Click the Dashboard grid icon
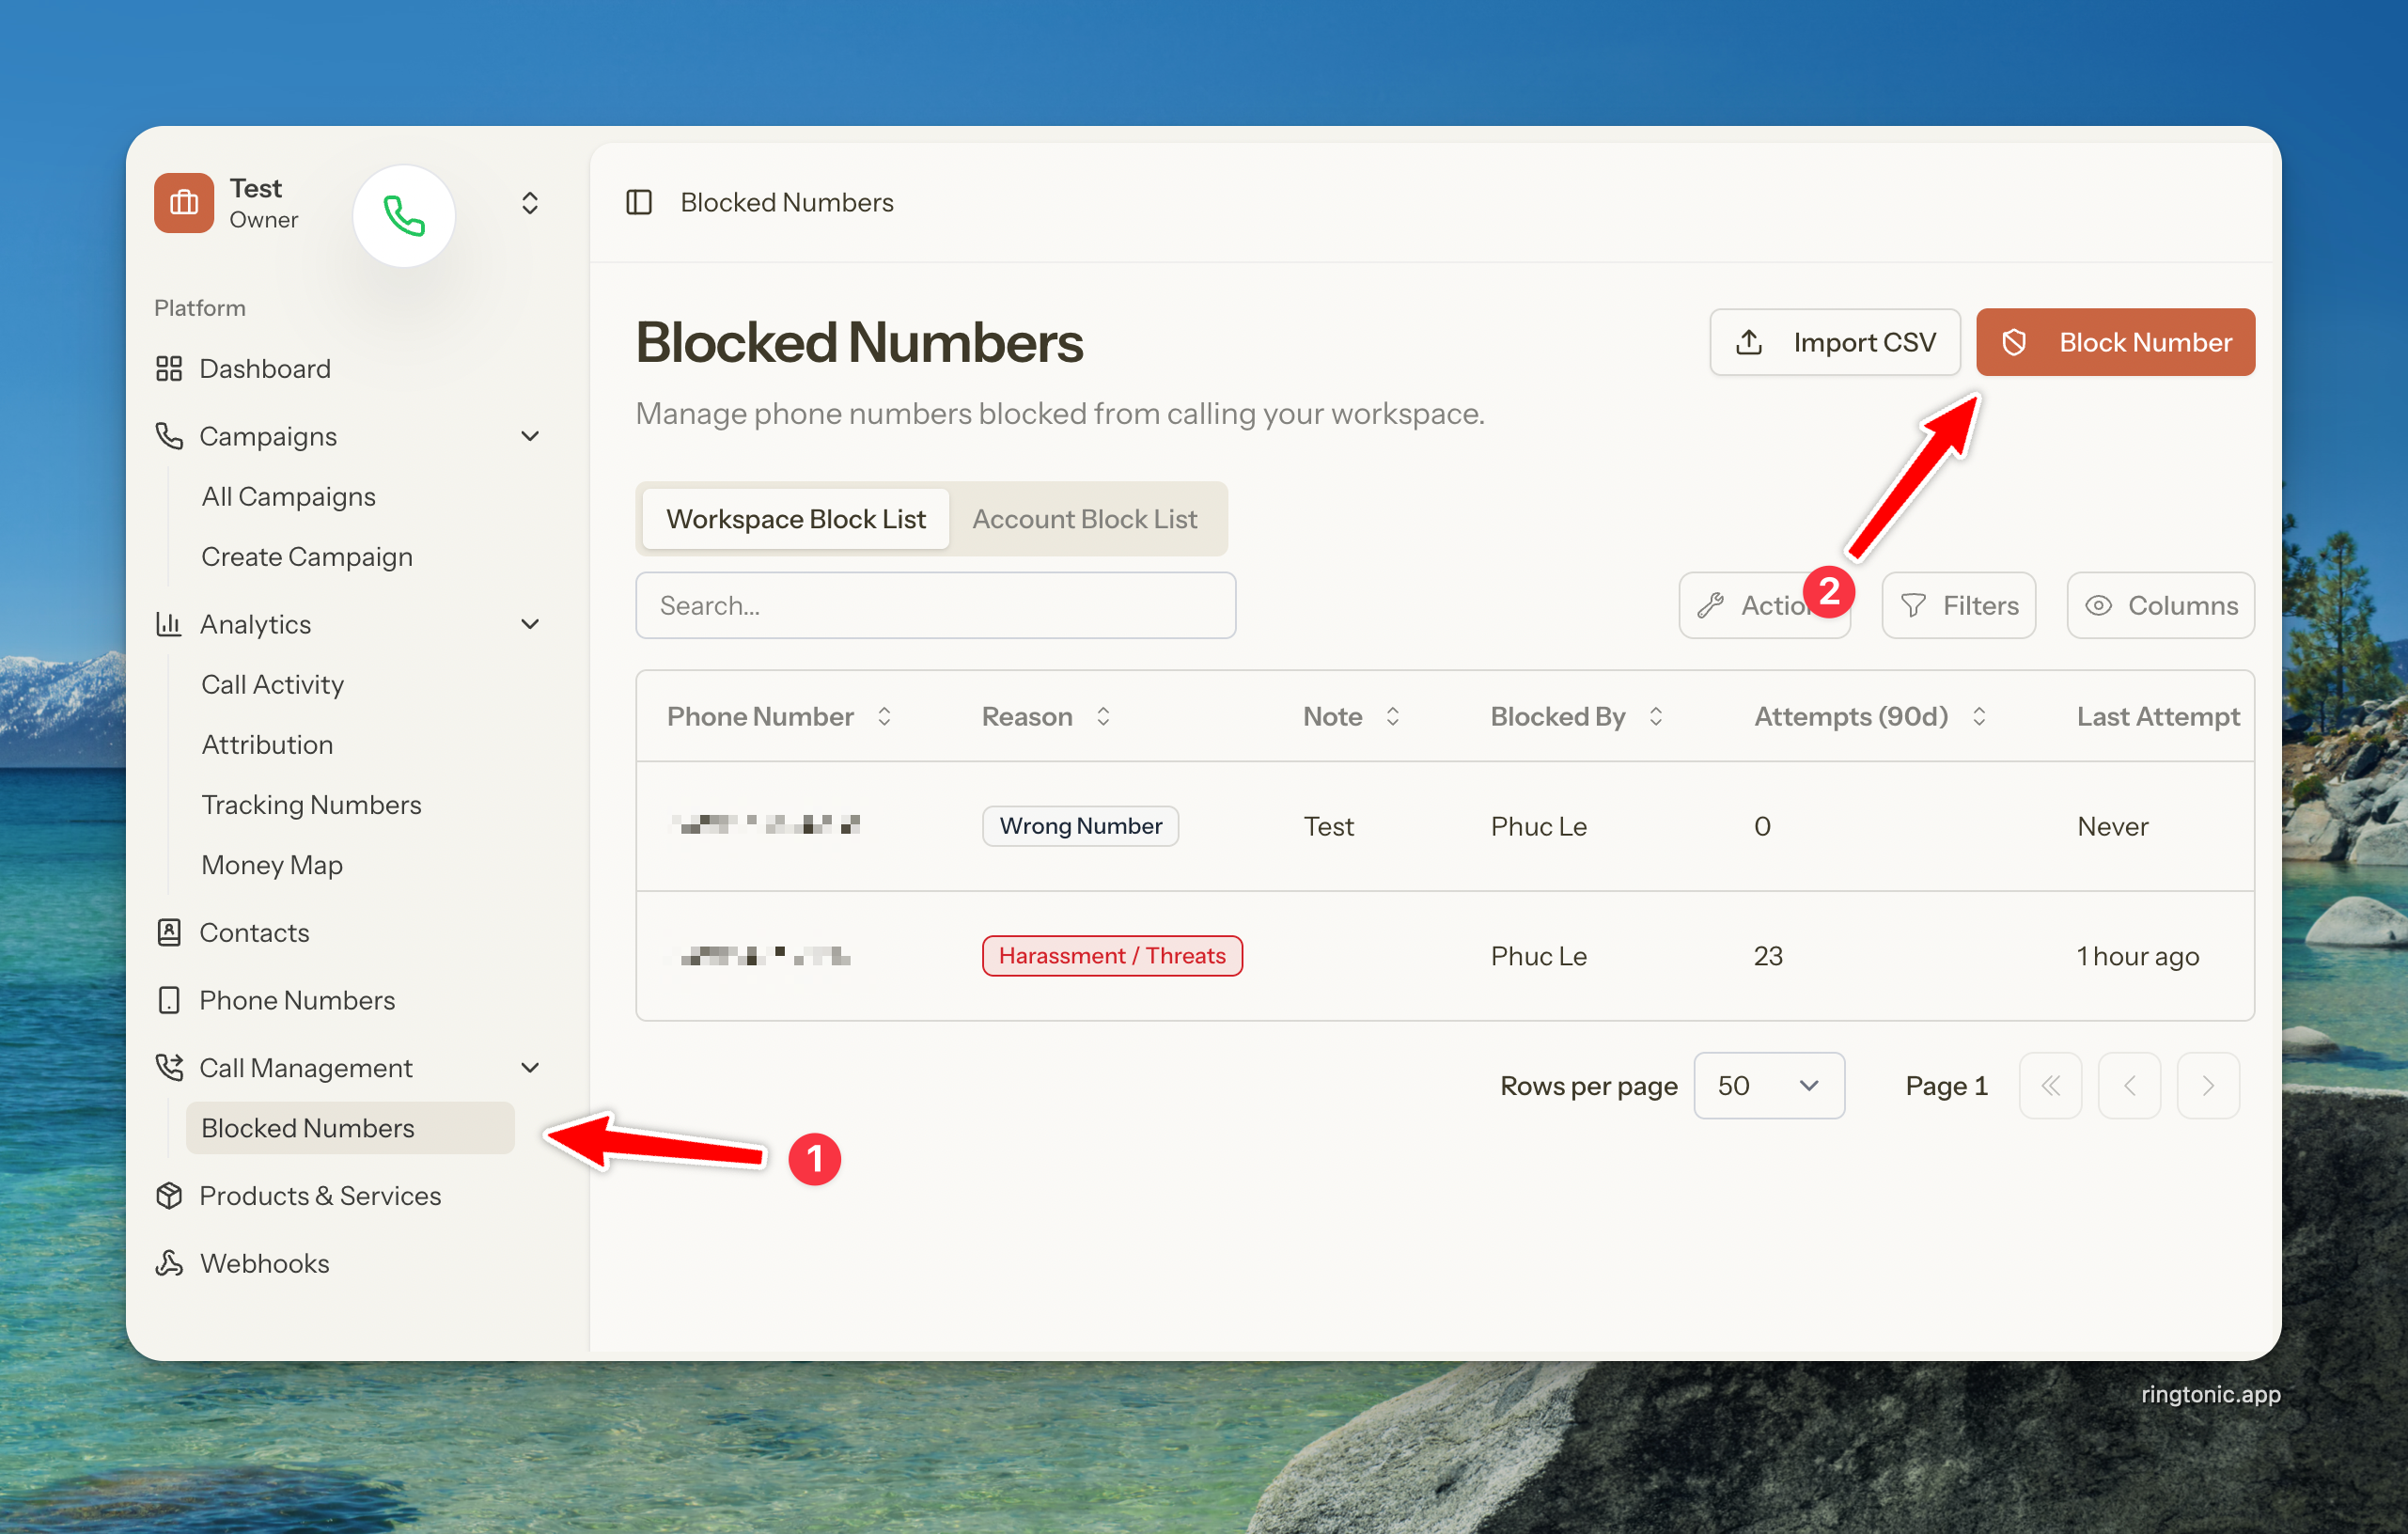The image size is (2408, 1534). pyautogui.click(x=169, y=368)
